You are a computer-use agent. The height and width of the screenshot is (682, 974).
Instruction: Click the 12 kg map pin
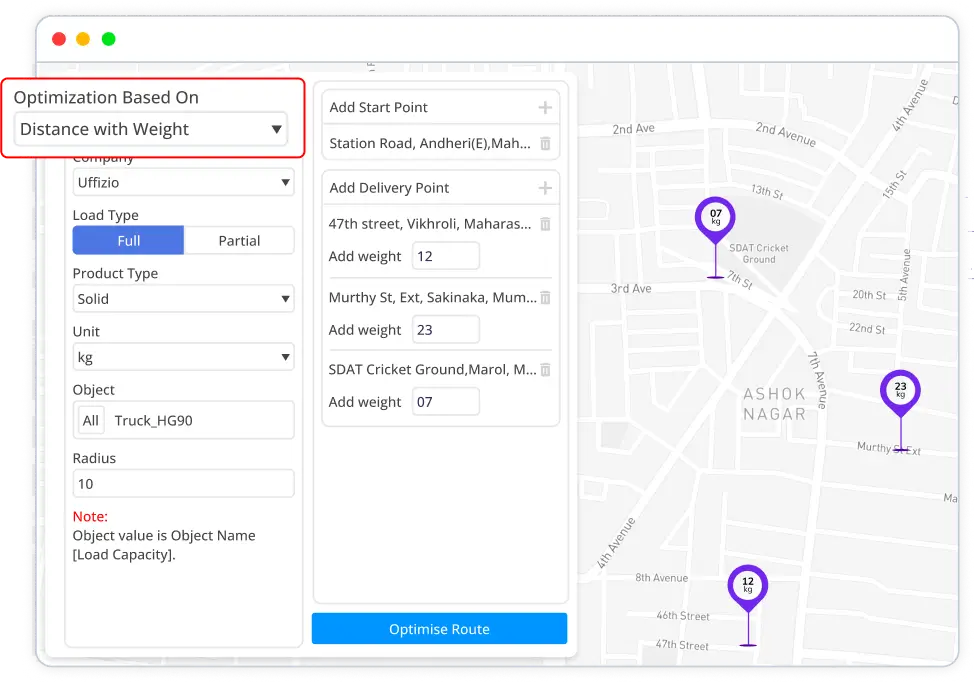pos(747,587)
